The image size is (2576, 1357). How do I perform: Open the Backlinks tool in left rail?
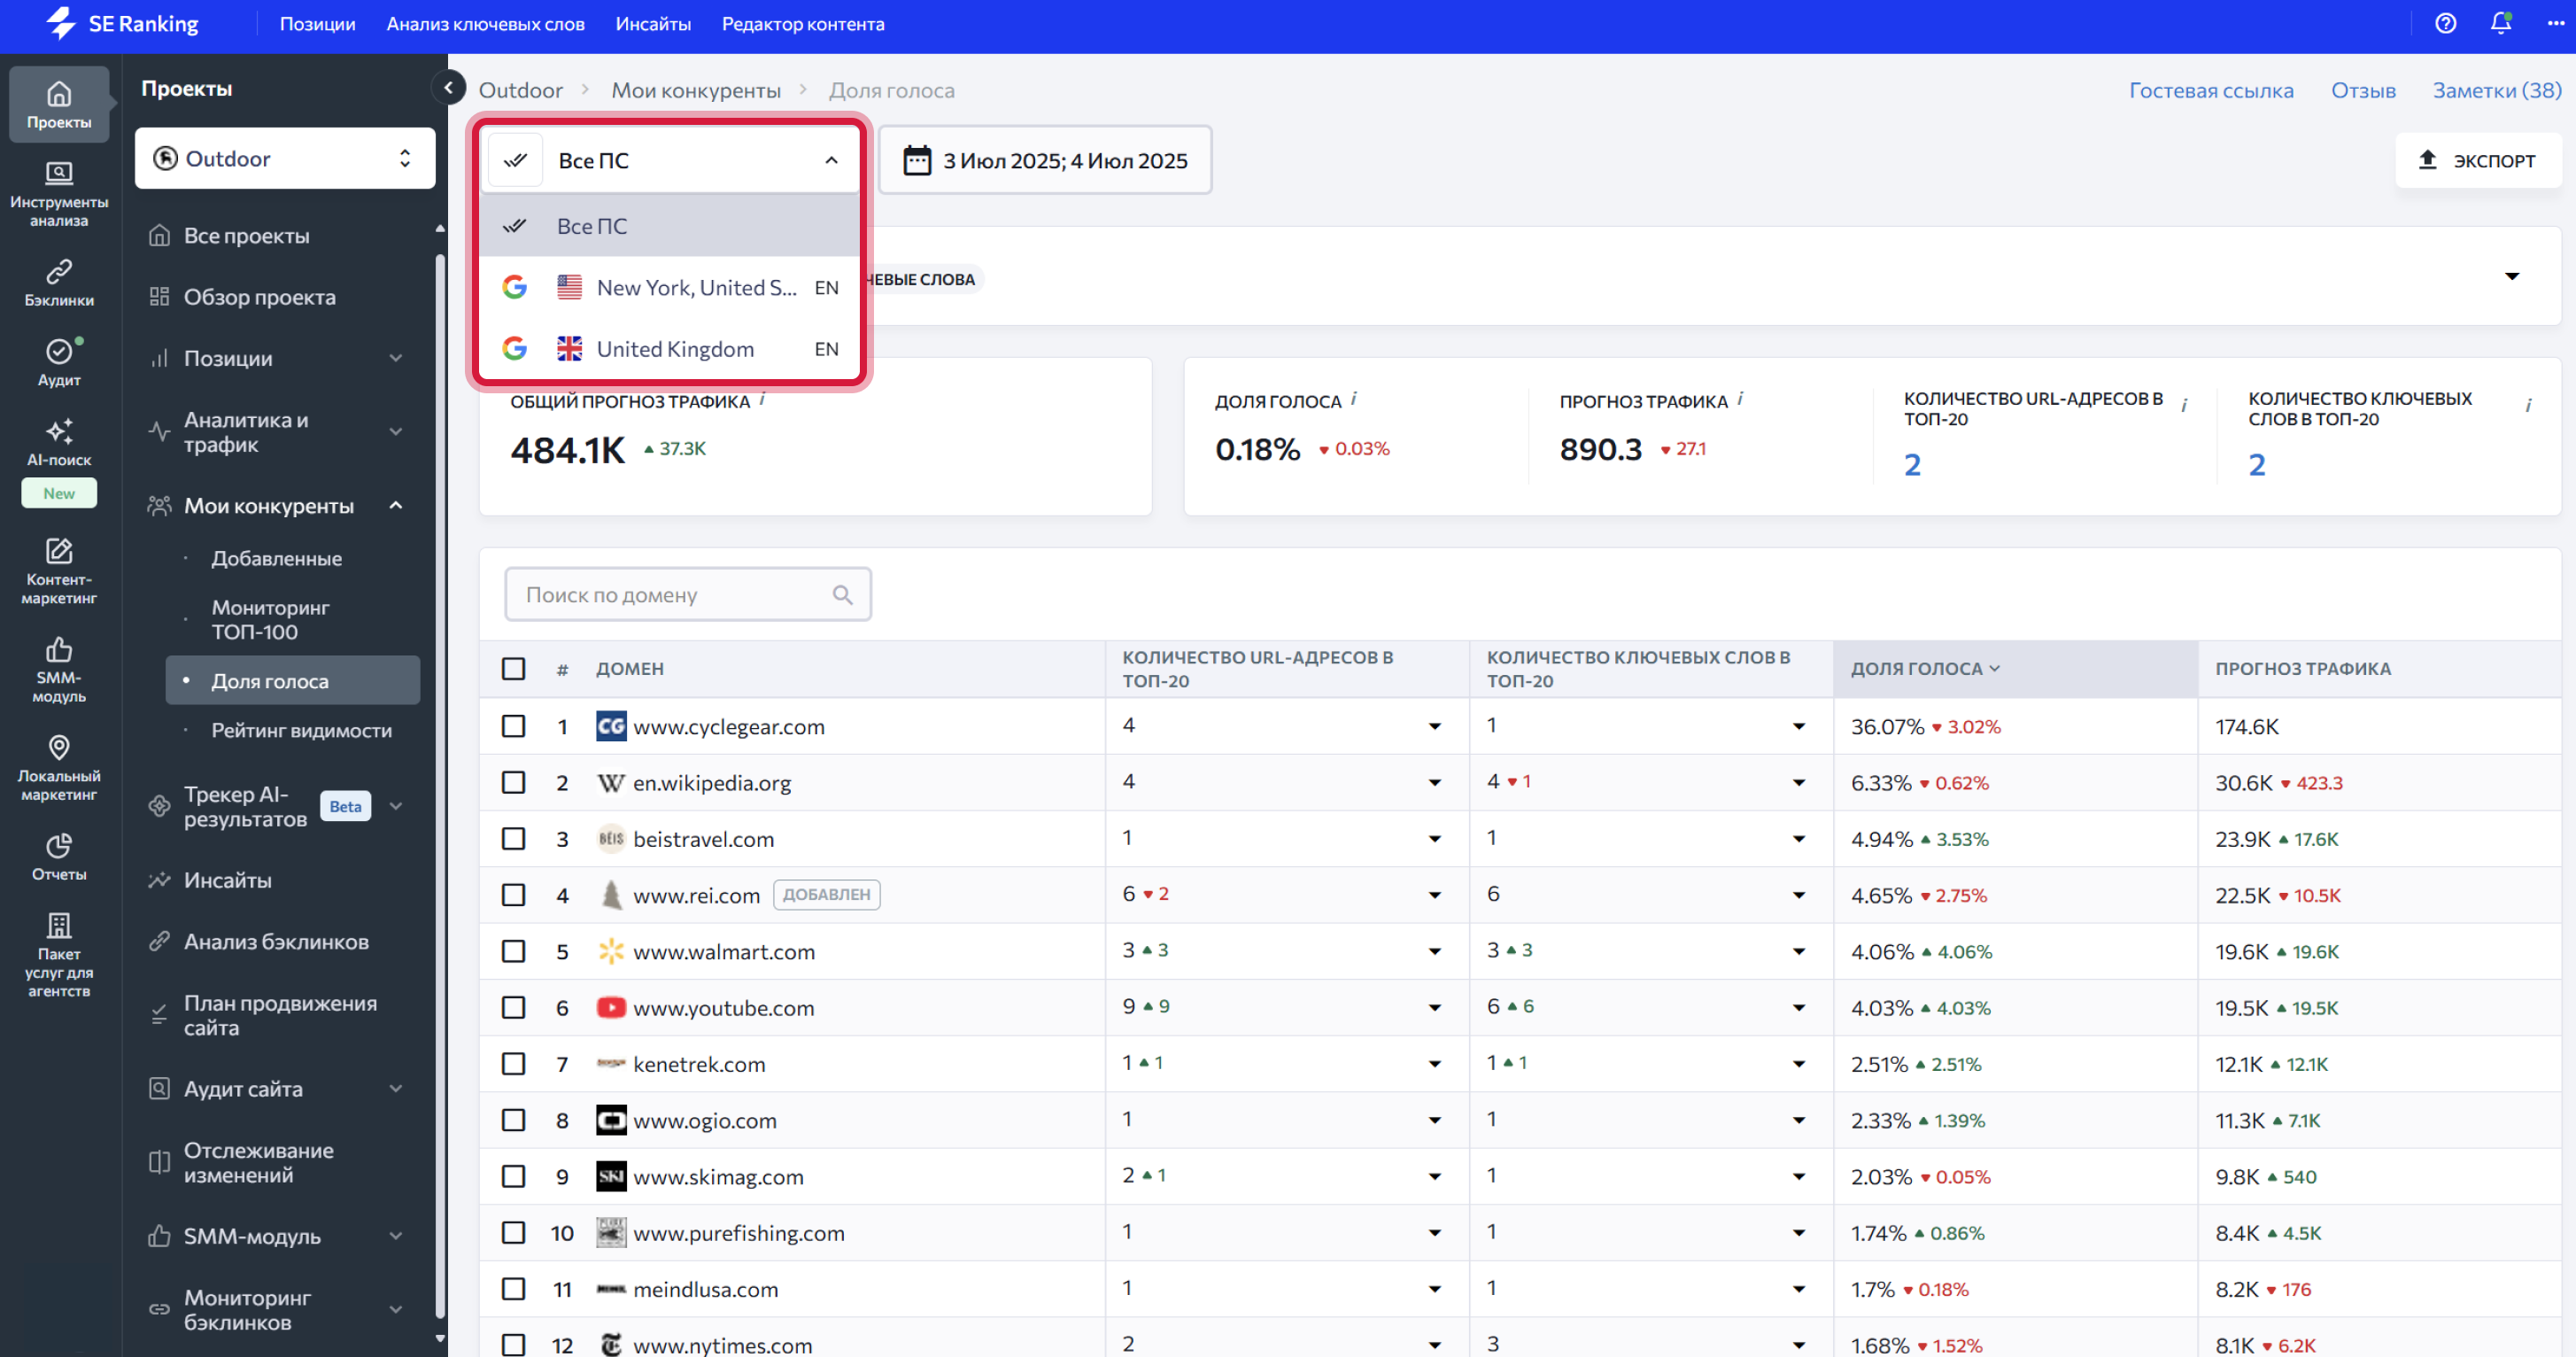click(x=59, y=282)
